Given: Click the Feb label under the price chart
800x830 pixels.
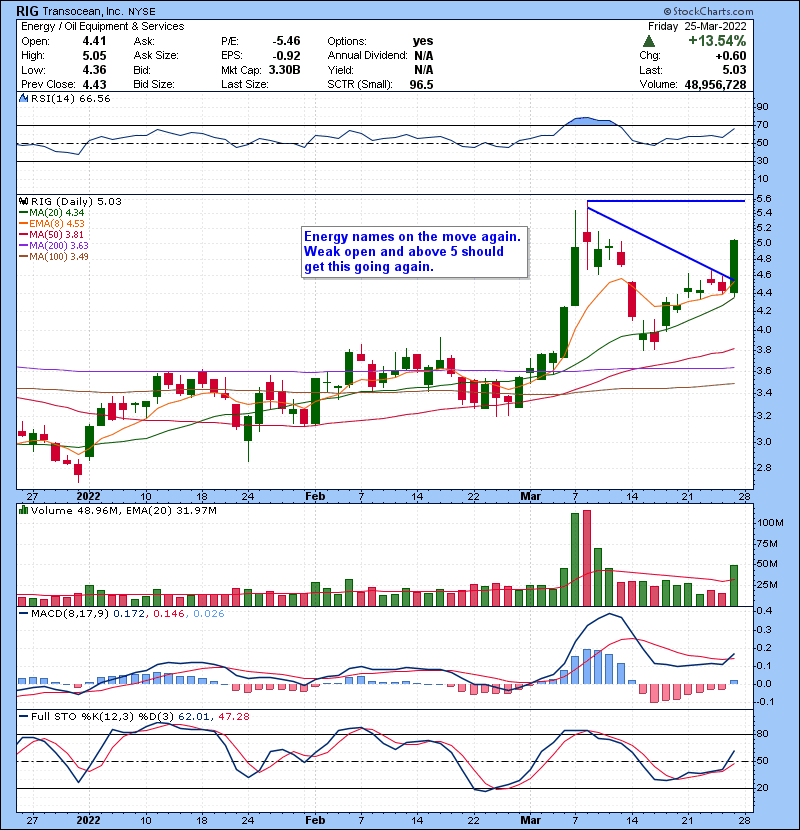Looking at the screenshot, I should point(315,497).
